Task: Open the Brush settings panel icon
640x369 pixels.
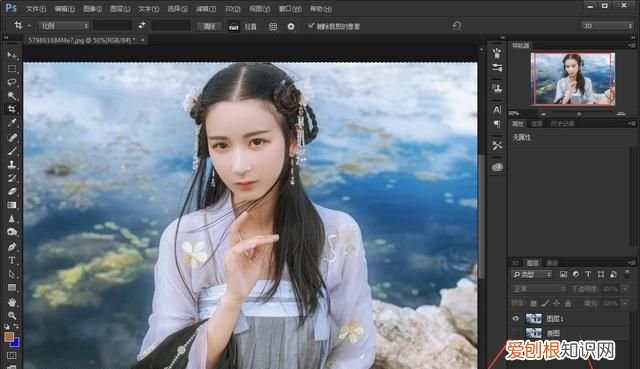Action: click(x=497, y=68)
